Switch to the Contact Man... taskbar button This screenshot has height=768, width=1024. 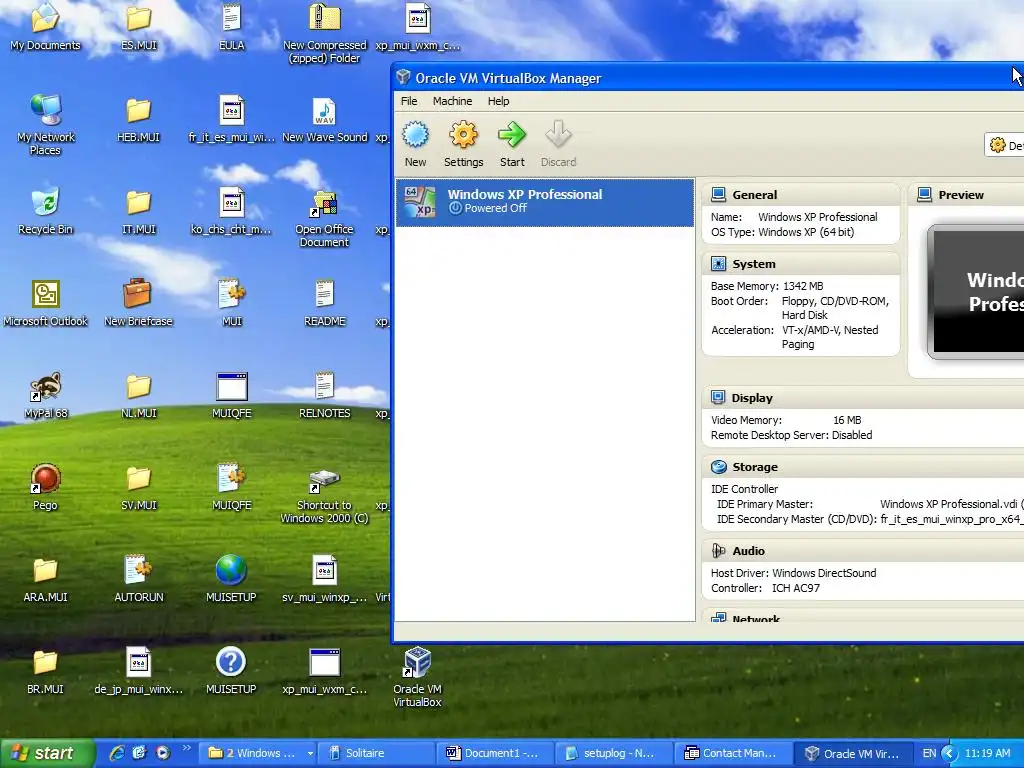[x=733, y=753]
